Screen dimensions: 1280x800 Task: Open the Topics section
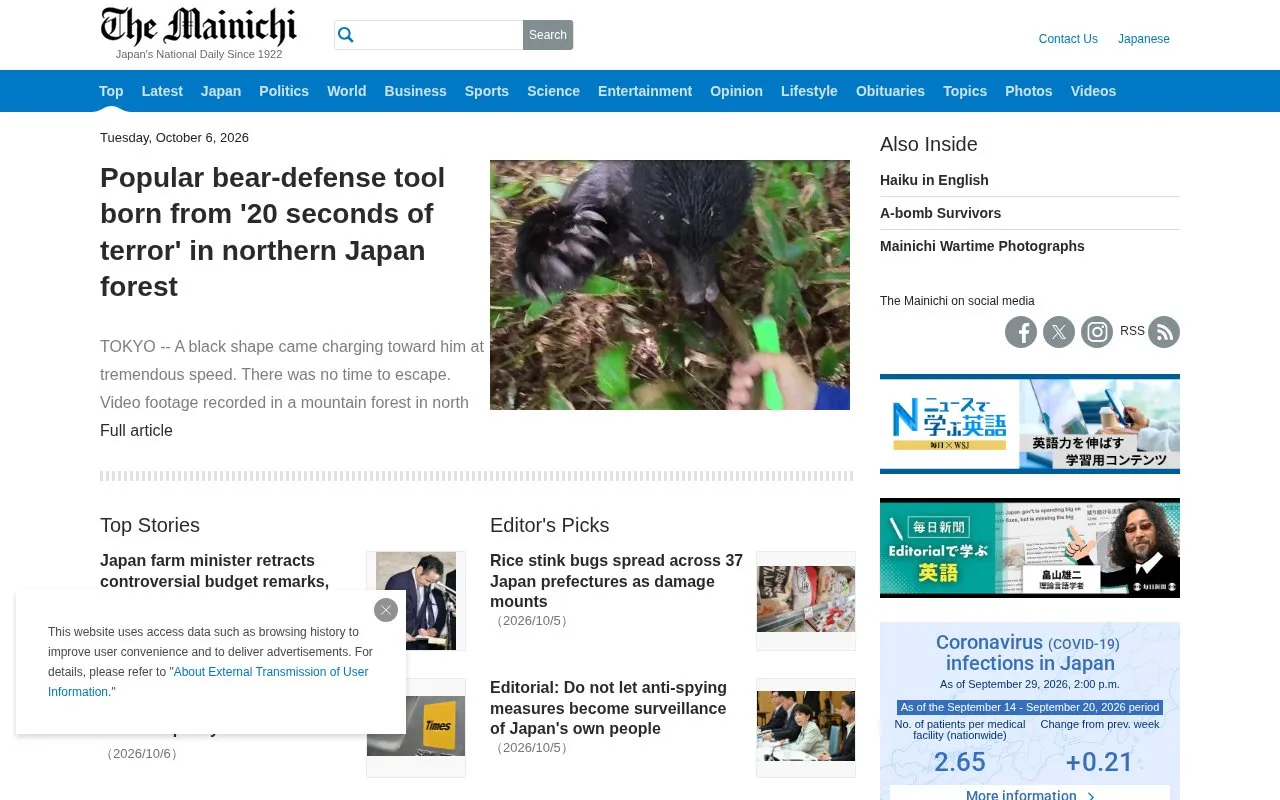(x=965, y=91)
